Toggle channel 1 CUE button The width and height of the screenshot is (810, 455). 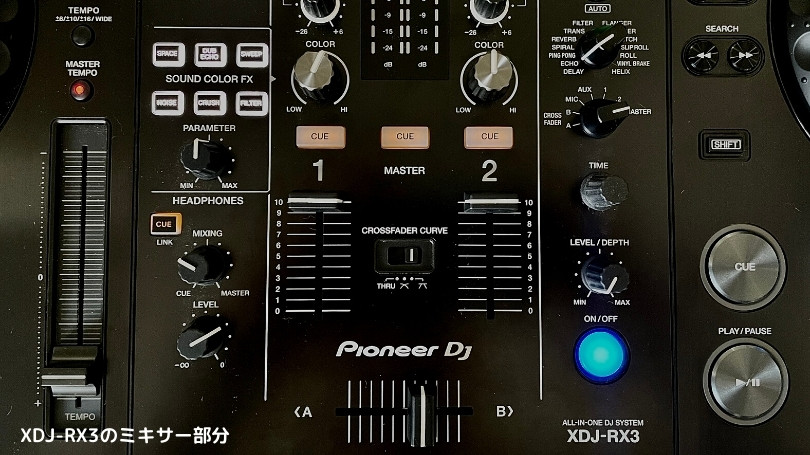pyautogui.click(x=320, y=136)
